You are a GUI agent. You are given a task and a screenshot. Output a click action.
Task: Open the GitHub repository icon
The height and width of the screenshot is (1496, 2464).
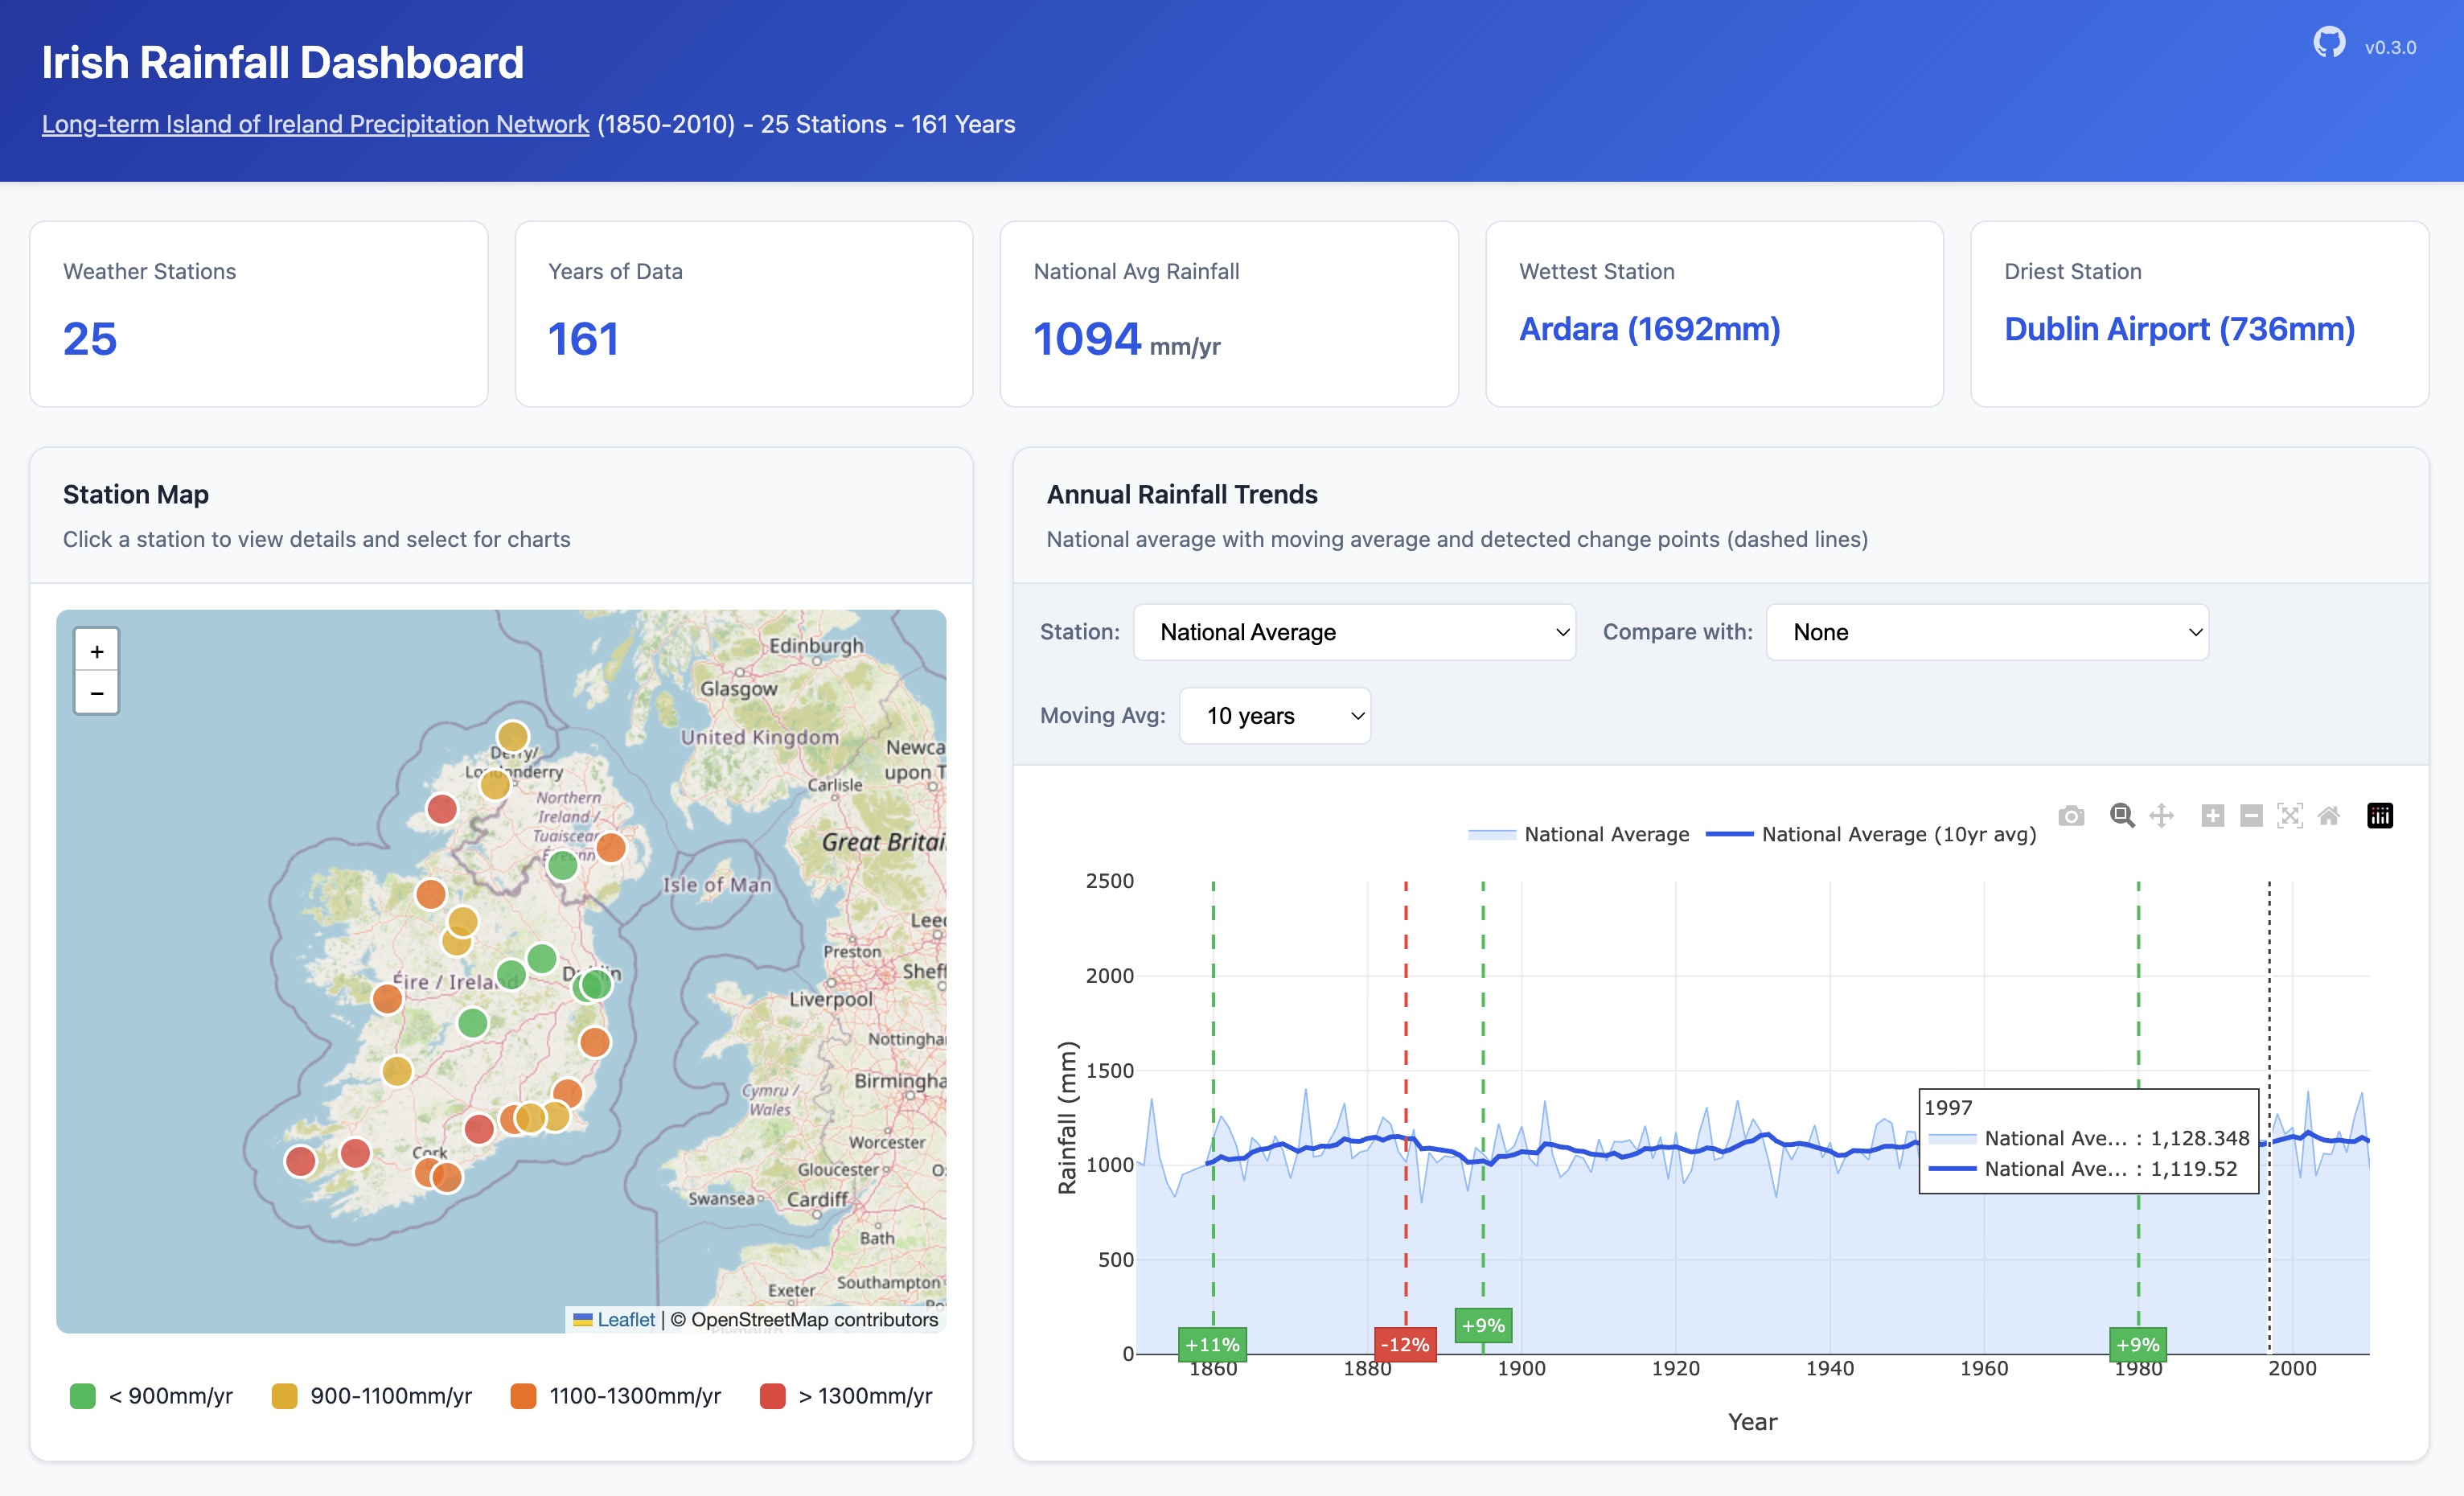2329,43
